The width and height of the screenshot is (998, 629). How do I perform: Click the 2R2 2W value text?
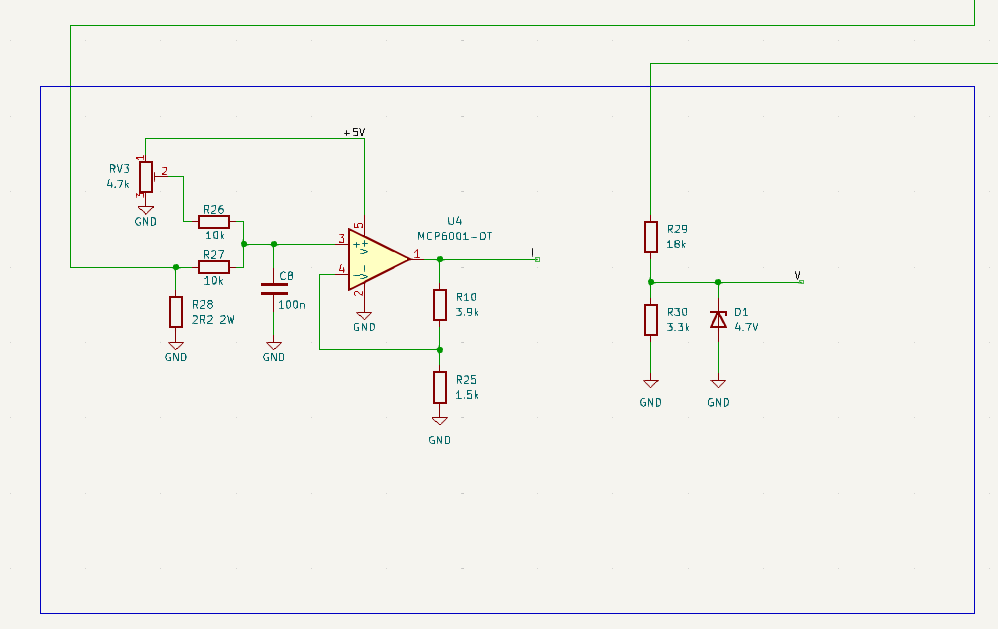(214, 320)
